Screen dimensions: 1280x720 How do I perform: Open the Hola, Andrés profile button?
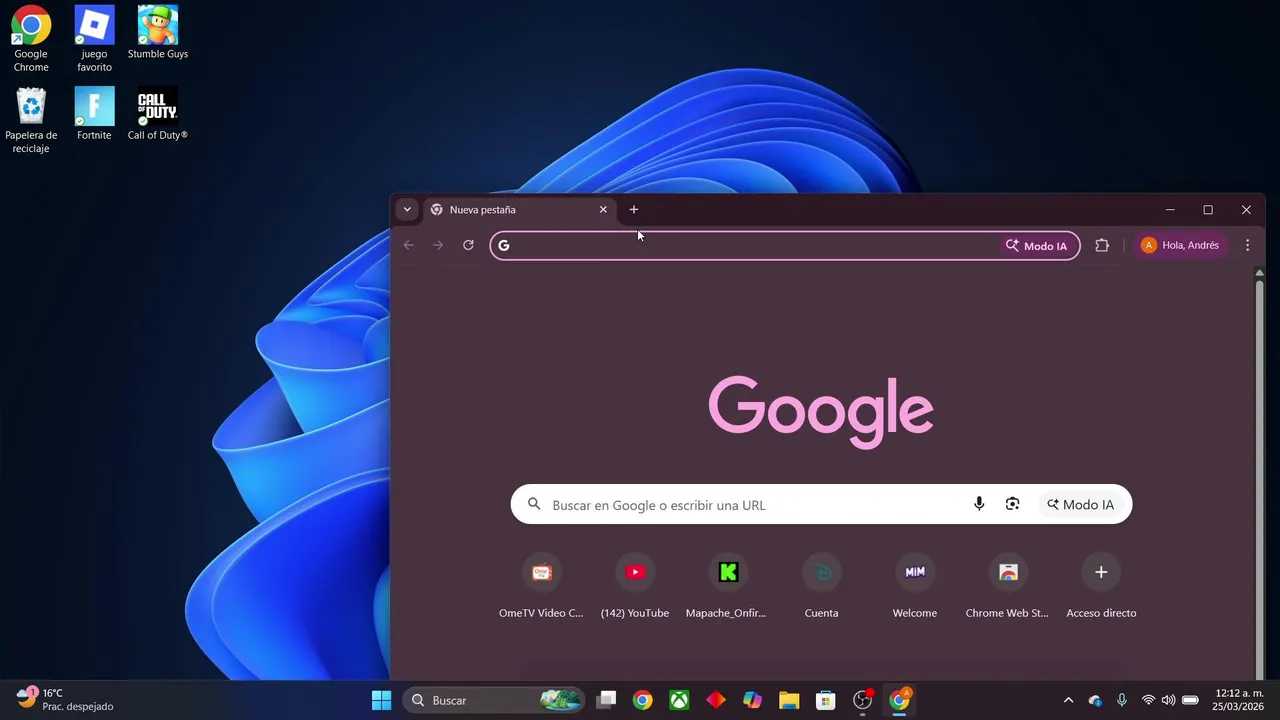(1181, 245)
